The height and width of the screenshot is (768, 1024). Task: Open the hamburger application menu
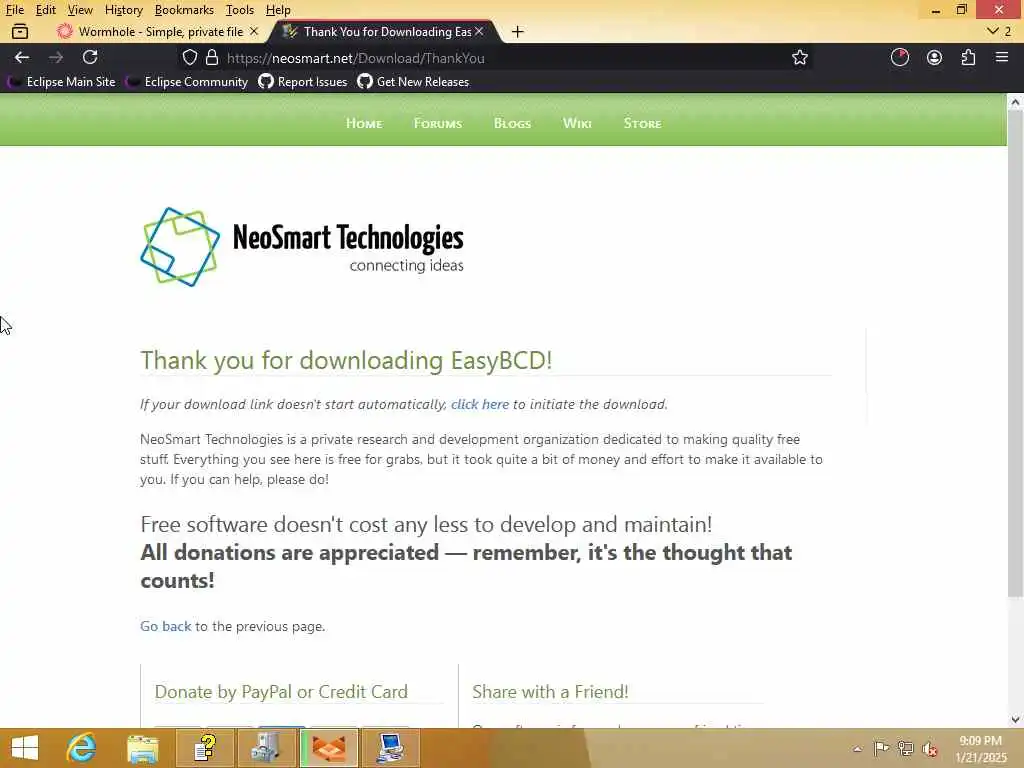[x=1002, y=57]
